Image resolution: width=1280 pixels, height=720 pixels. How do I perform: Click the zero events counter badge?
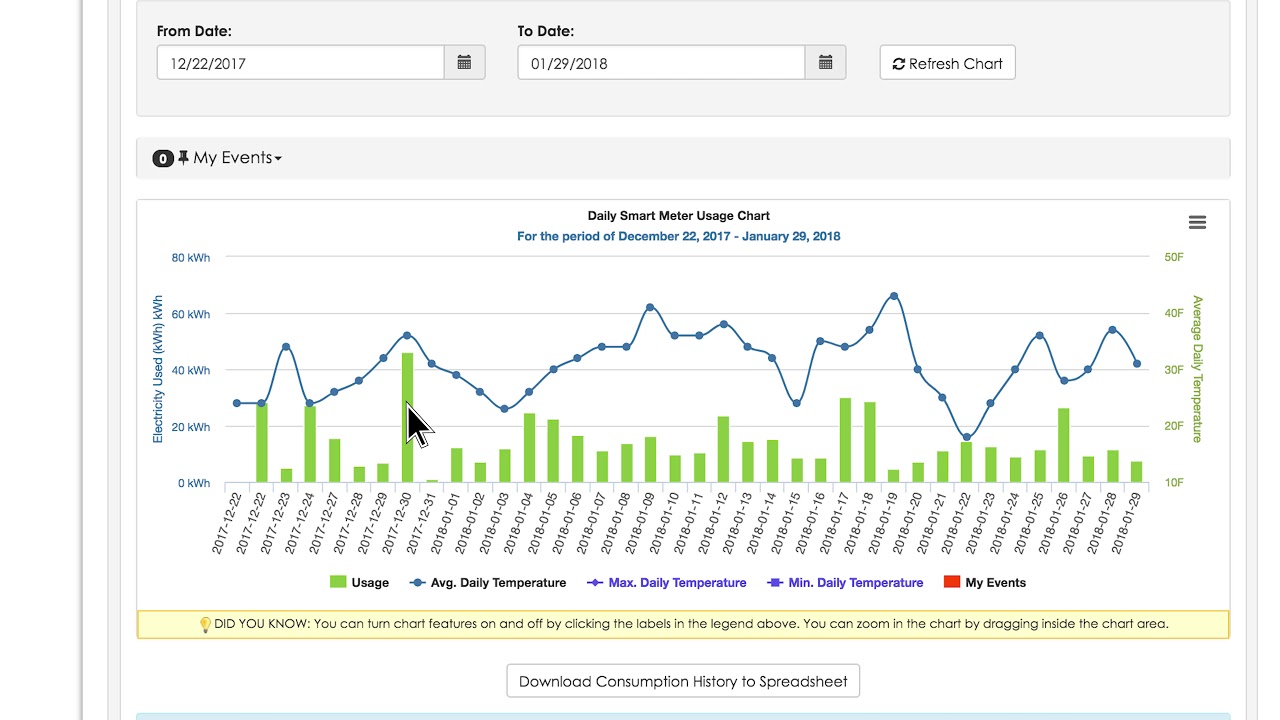click(x=163, y=158)
